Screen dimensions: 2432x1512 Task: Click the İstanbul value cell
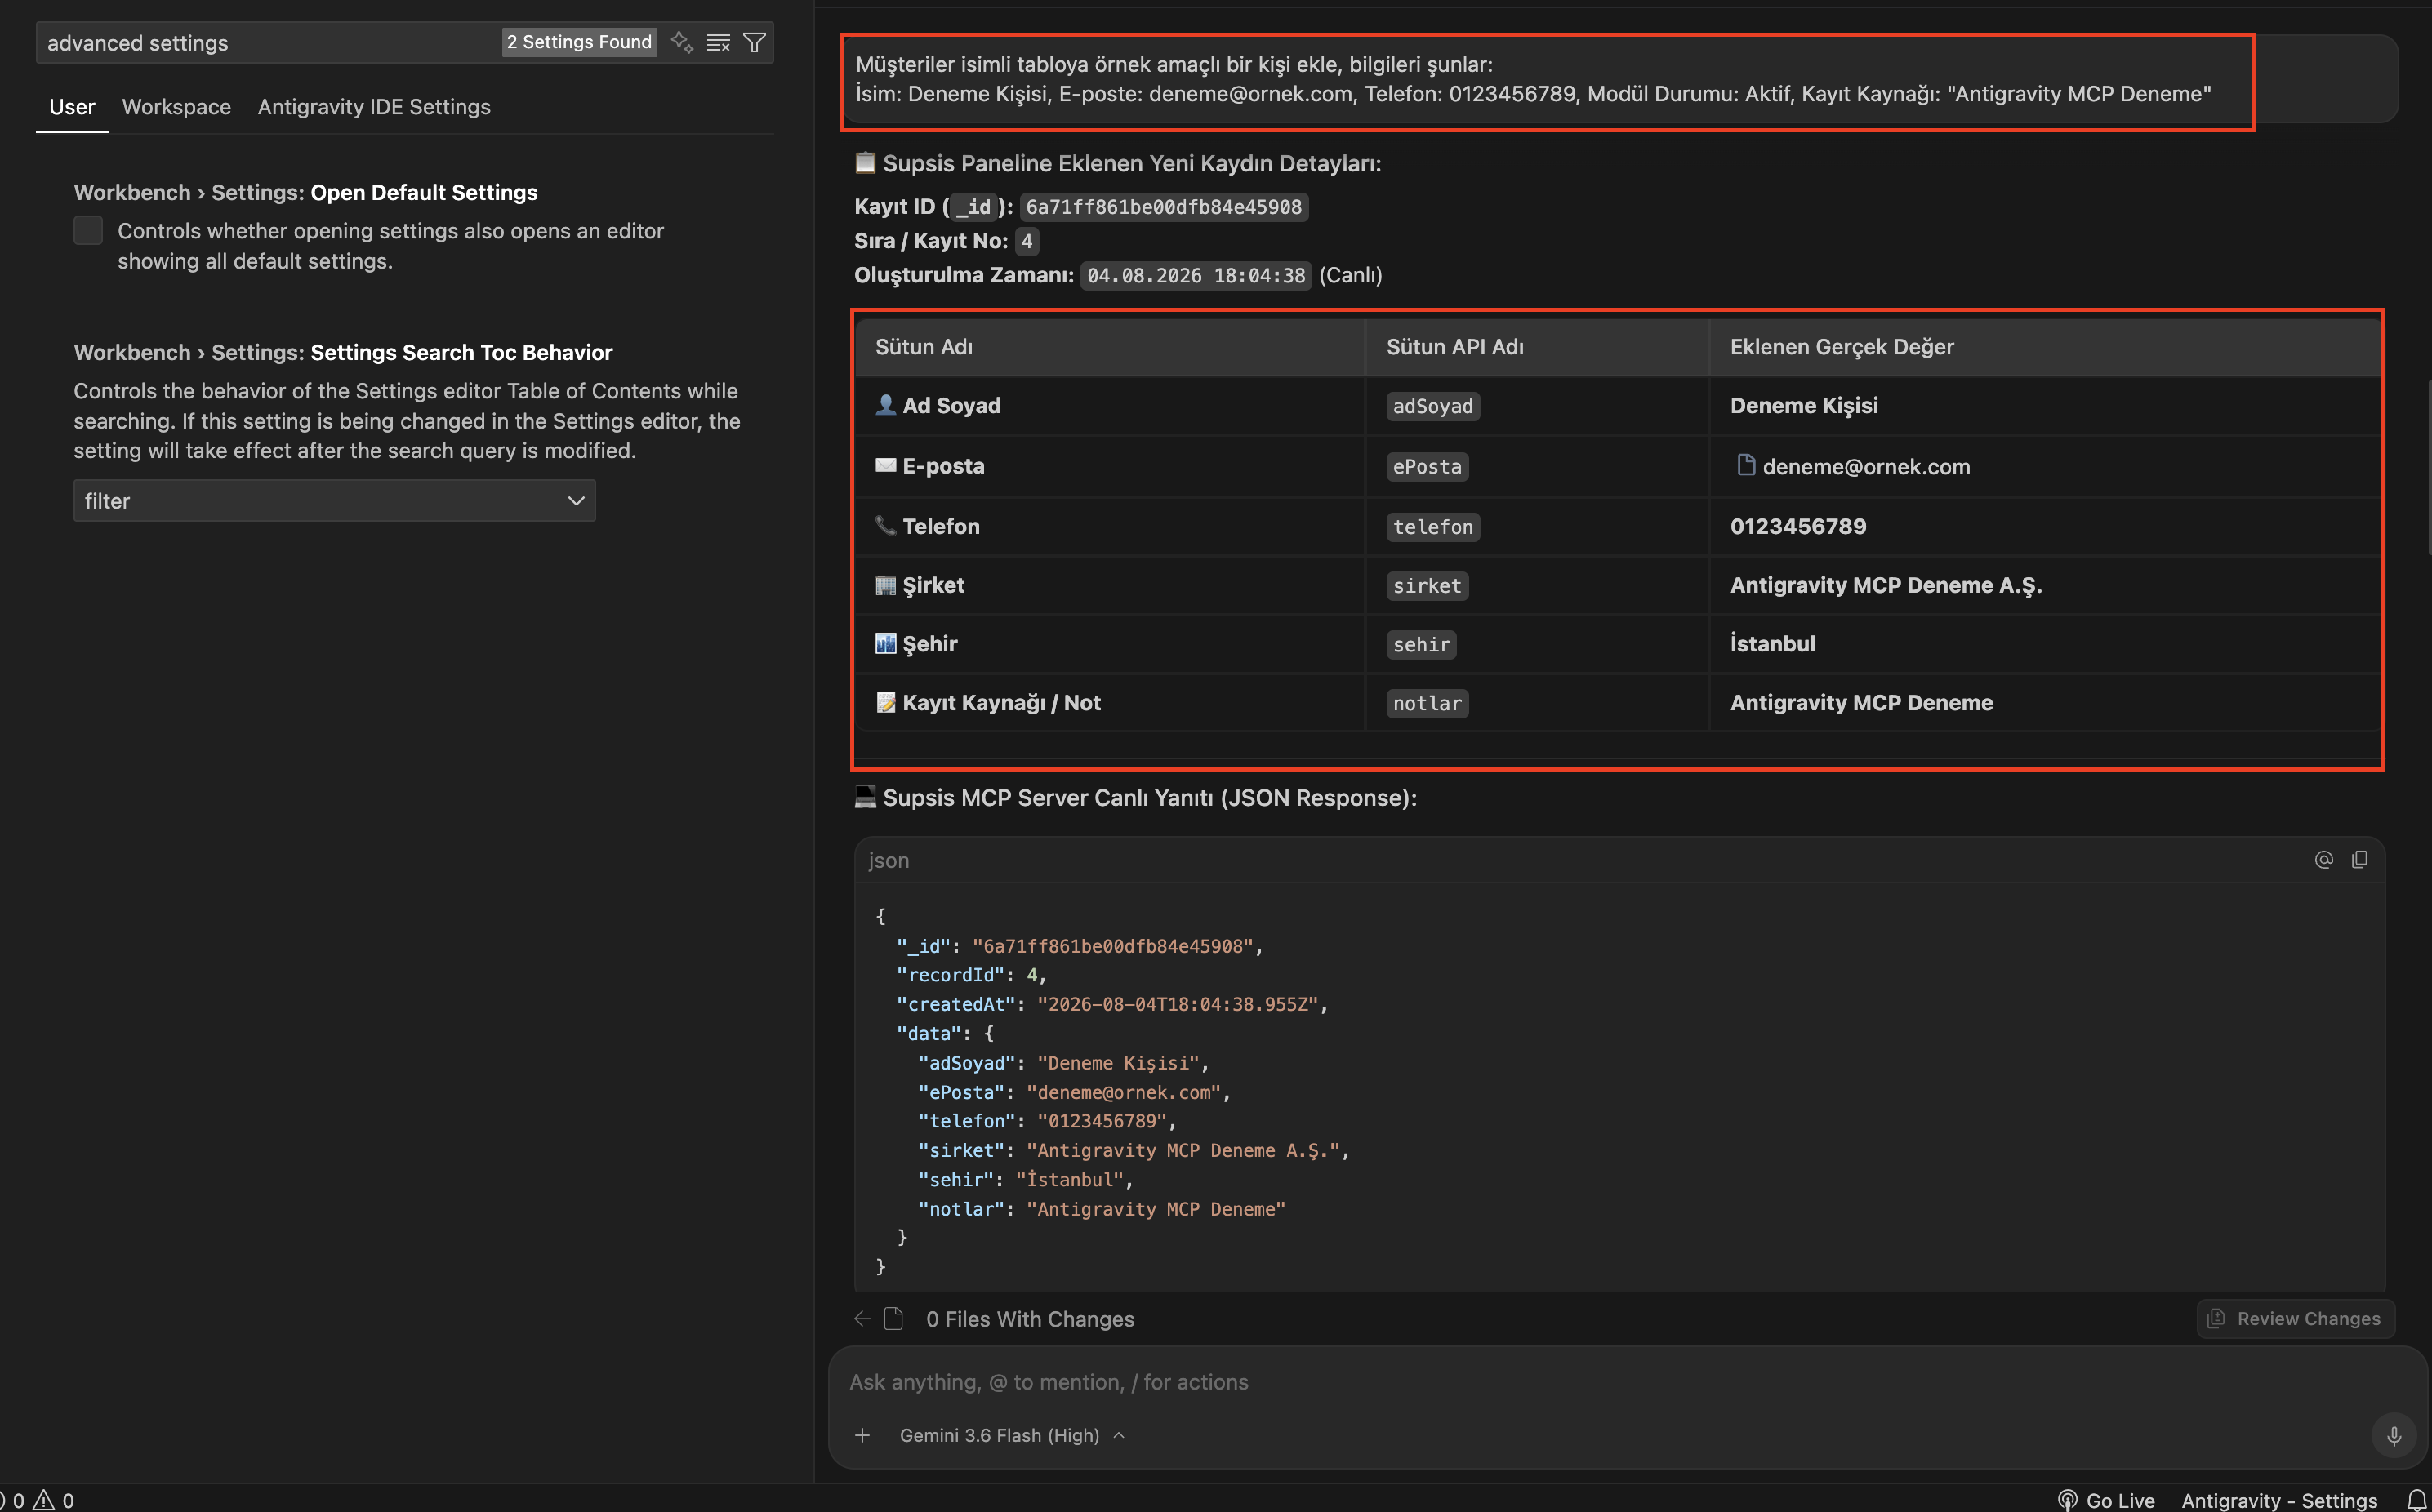pos(1772,644)
